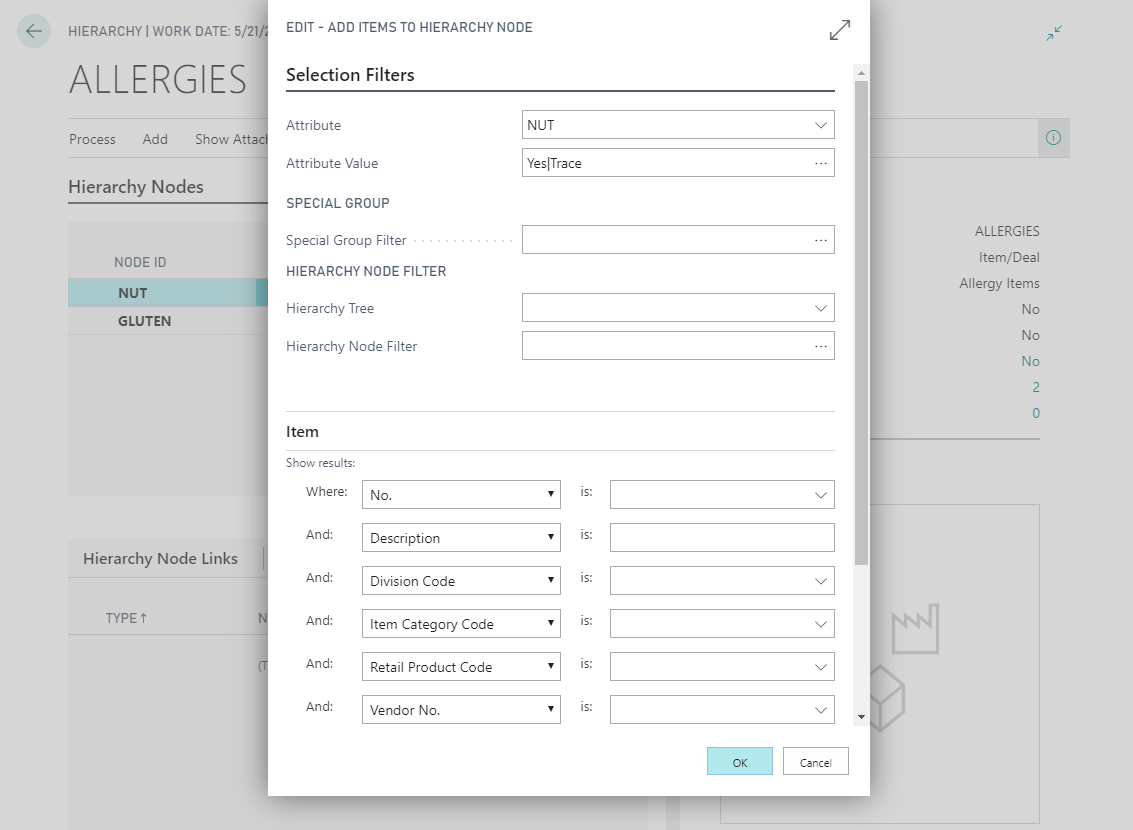Open Hierarchy Node Filter lookup ellipsis

(x=821, y=346)
